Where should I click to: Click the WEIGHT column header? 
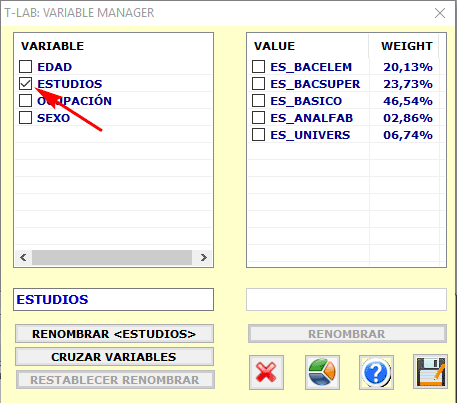tap(407, 46)
